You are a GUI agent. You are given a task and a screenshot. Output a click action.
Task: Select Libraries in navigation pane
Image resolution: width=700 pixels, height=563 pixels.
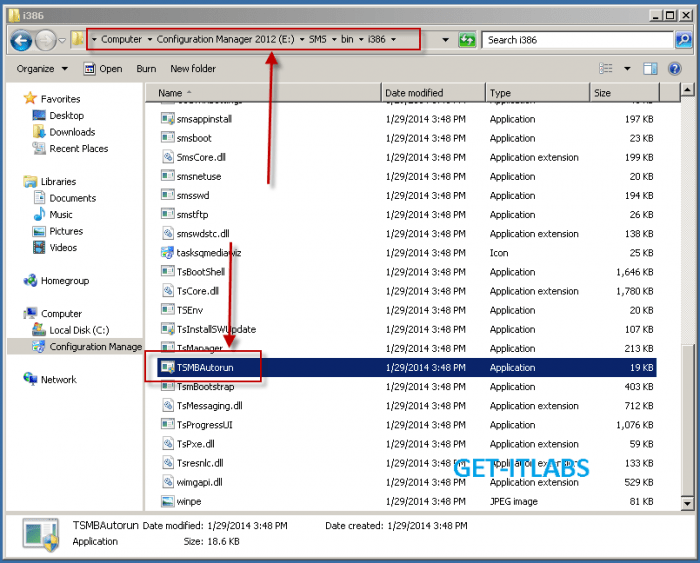(x=50, y=182)
